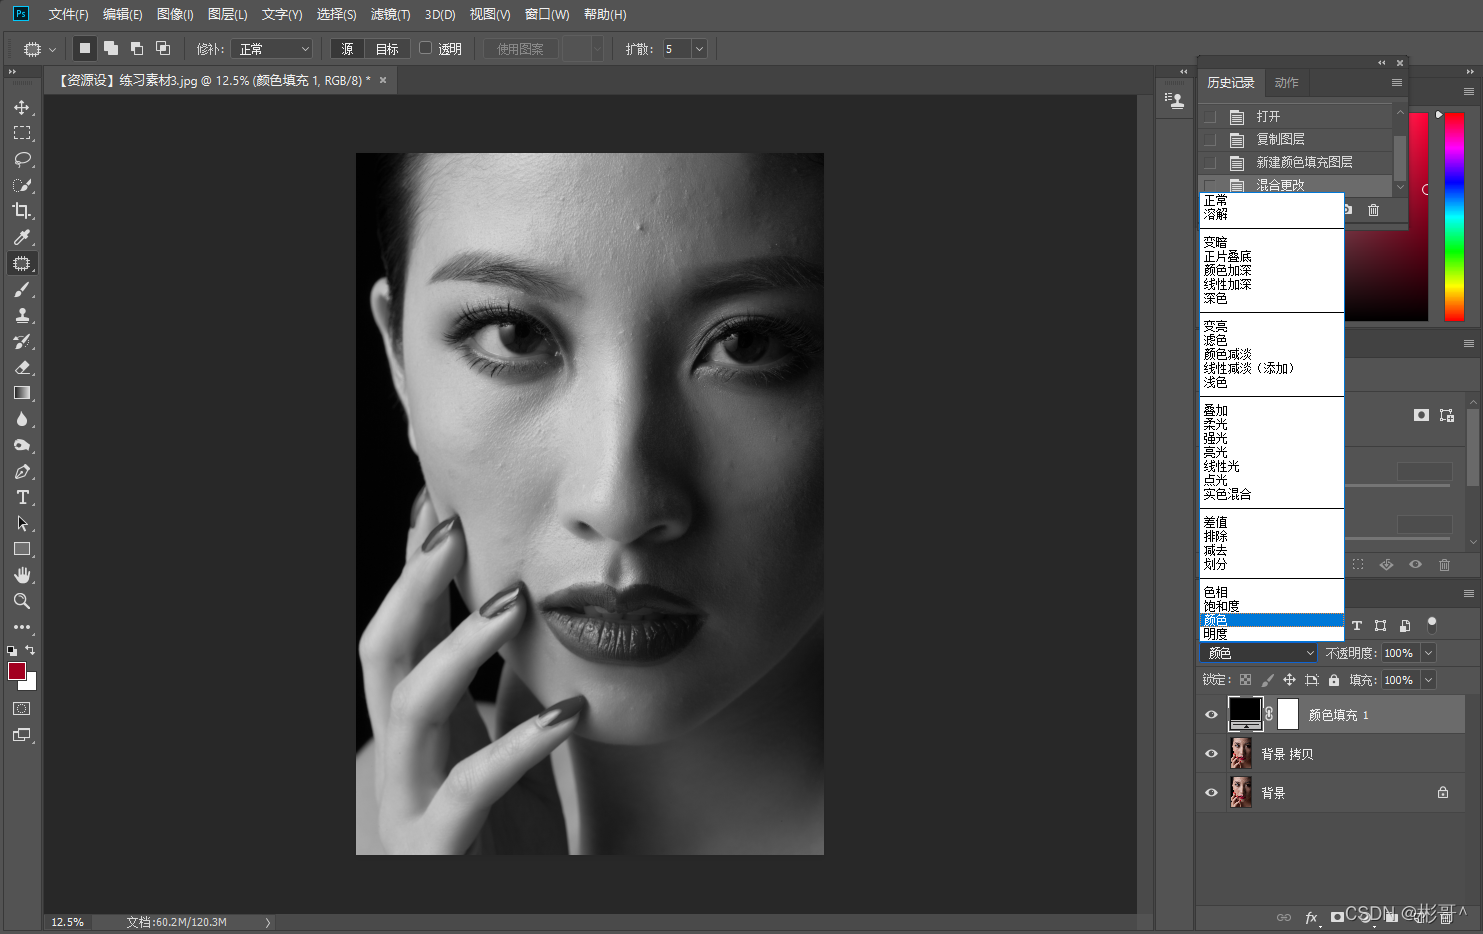The height and width of the screenshot is (934, 1483).
Task: Close the 练习素材3.jpg document tab
Action: click(383, 80)
